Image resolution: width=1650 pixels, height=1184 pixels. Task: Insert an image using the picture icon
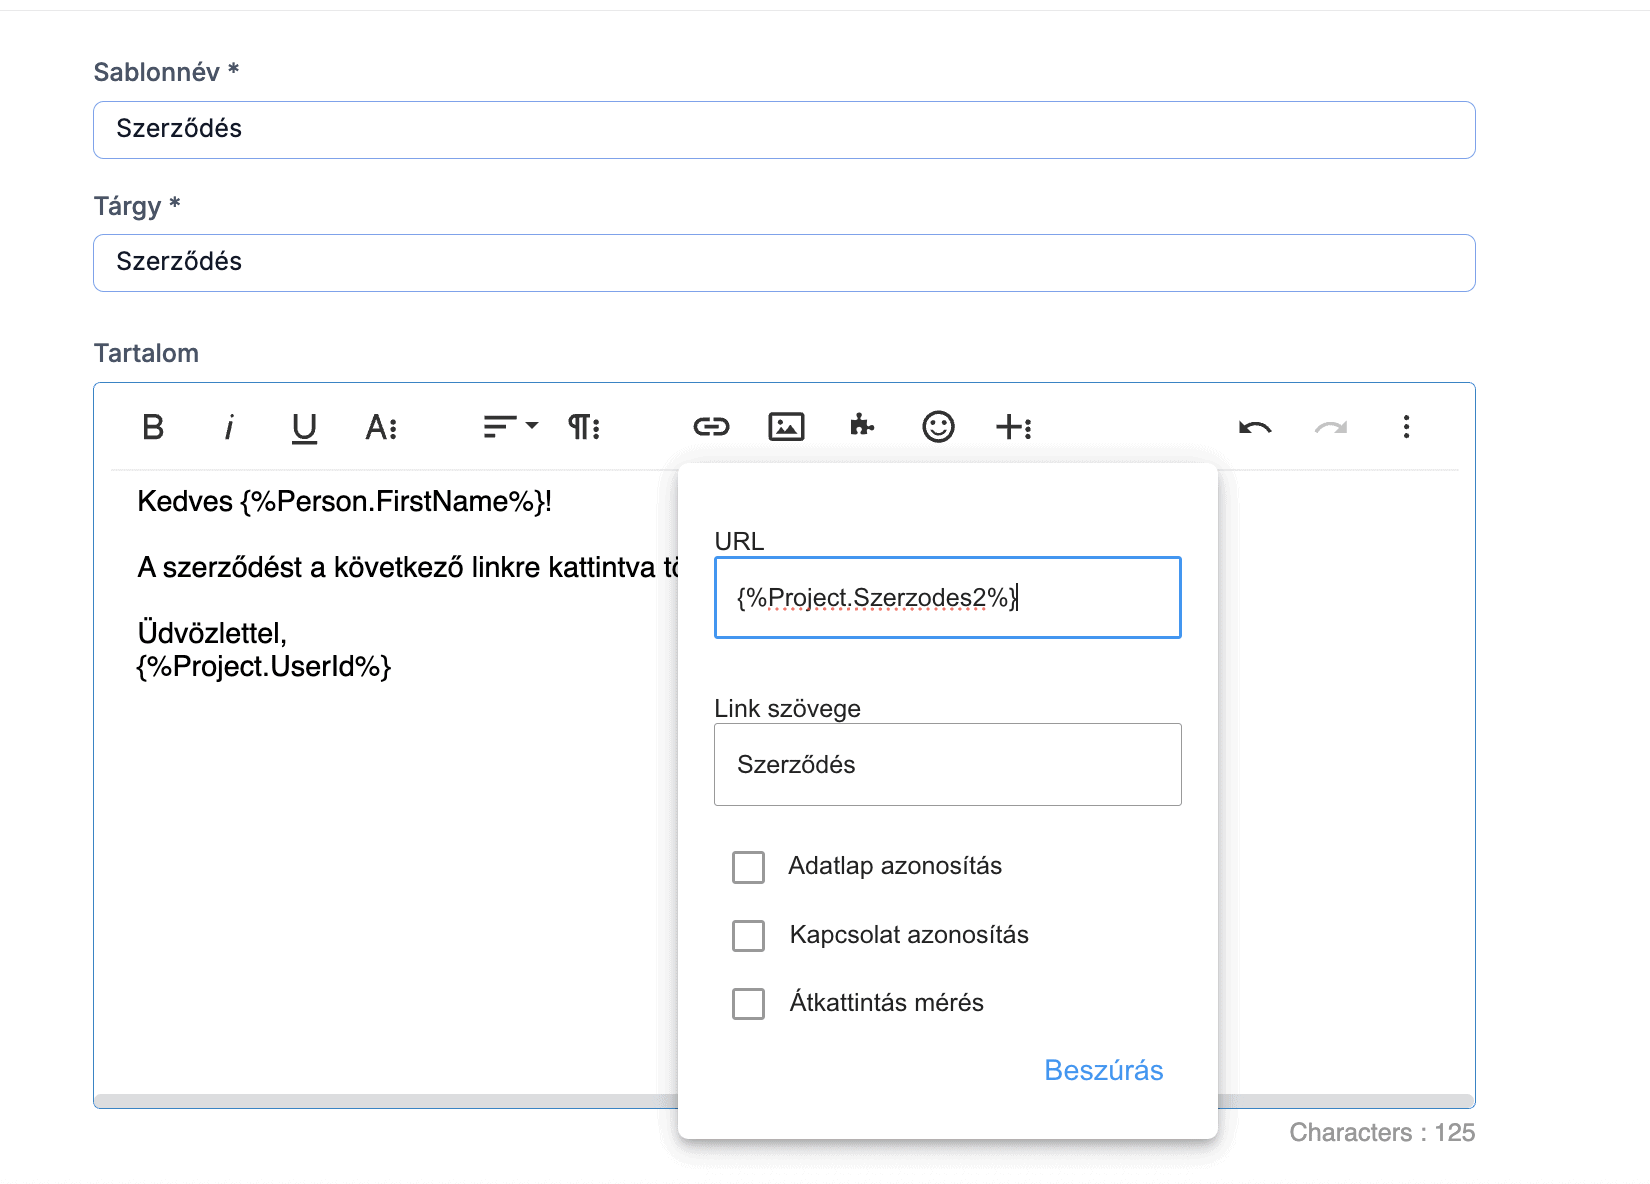point(786,427)
